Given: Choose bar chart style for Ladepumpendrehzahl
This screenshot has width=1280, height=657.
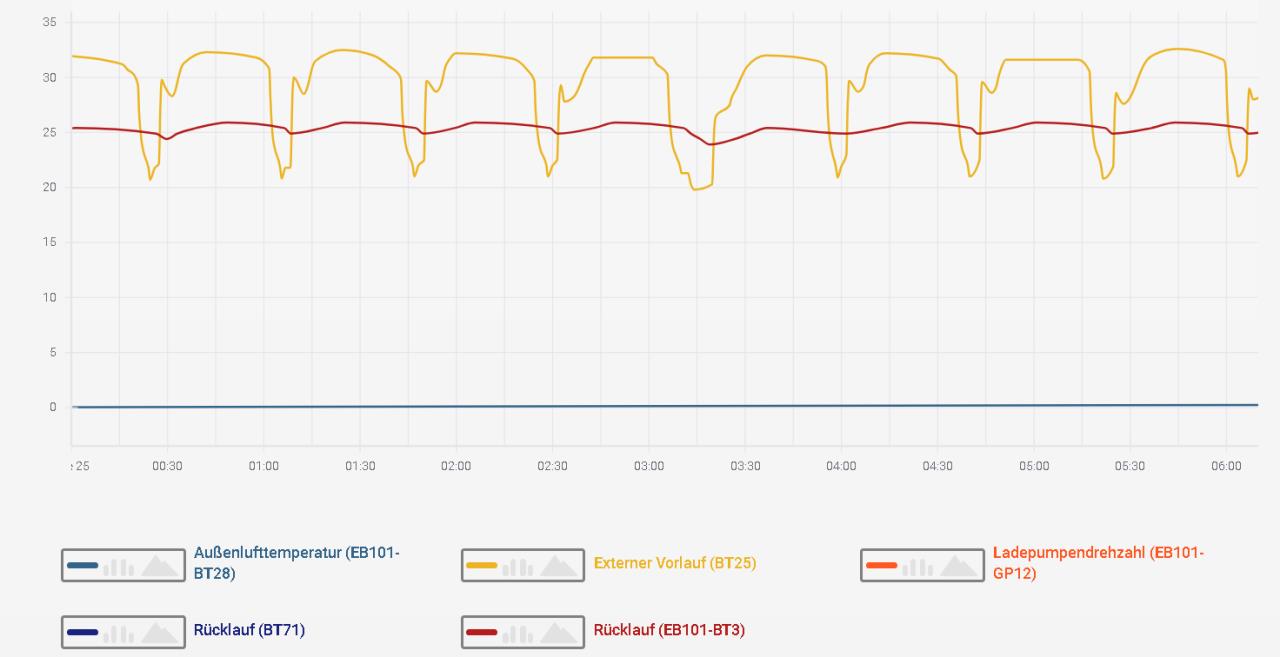Looking at the screenshot, I should pos(917,567).
